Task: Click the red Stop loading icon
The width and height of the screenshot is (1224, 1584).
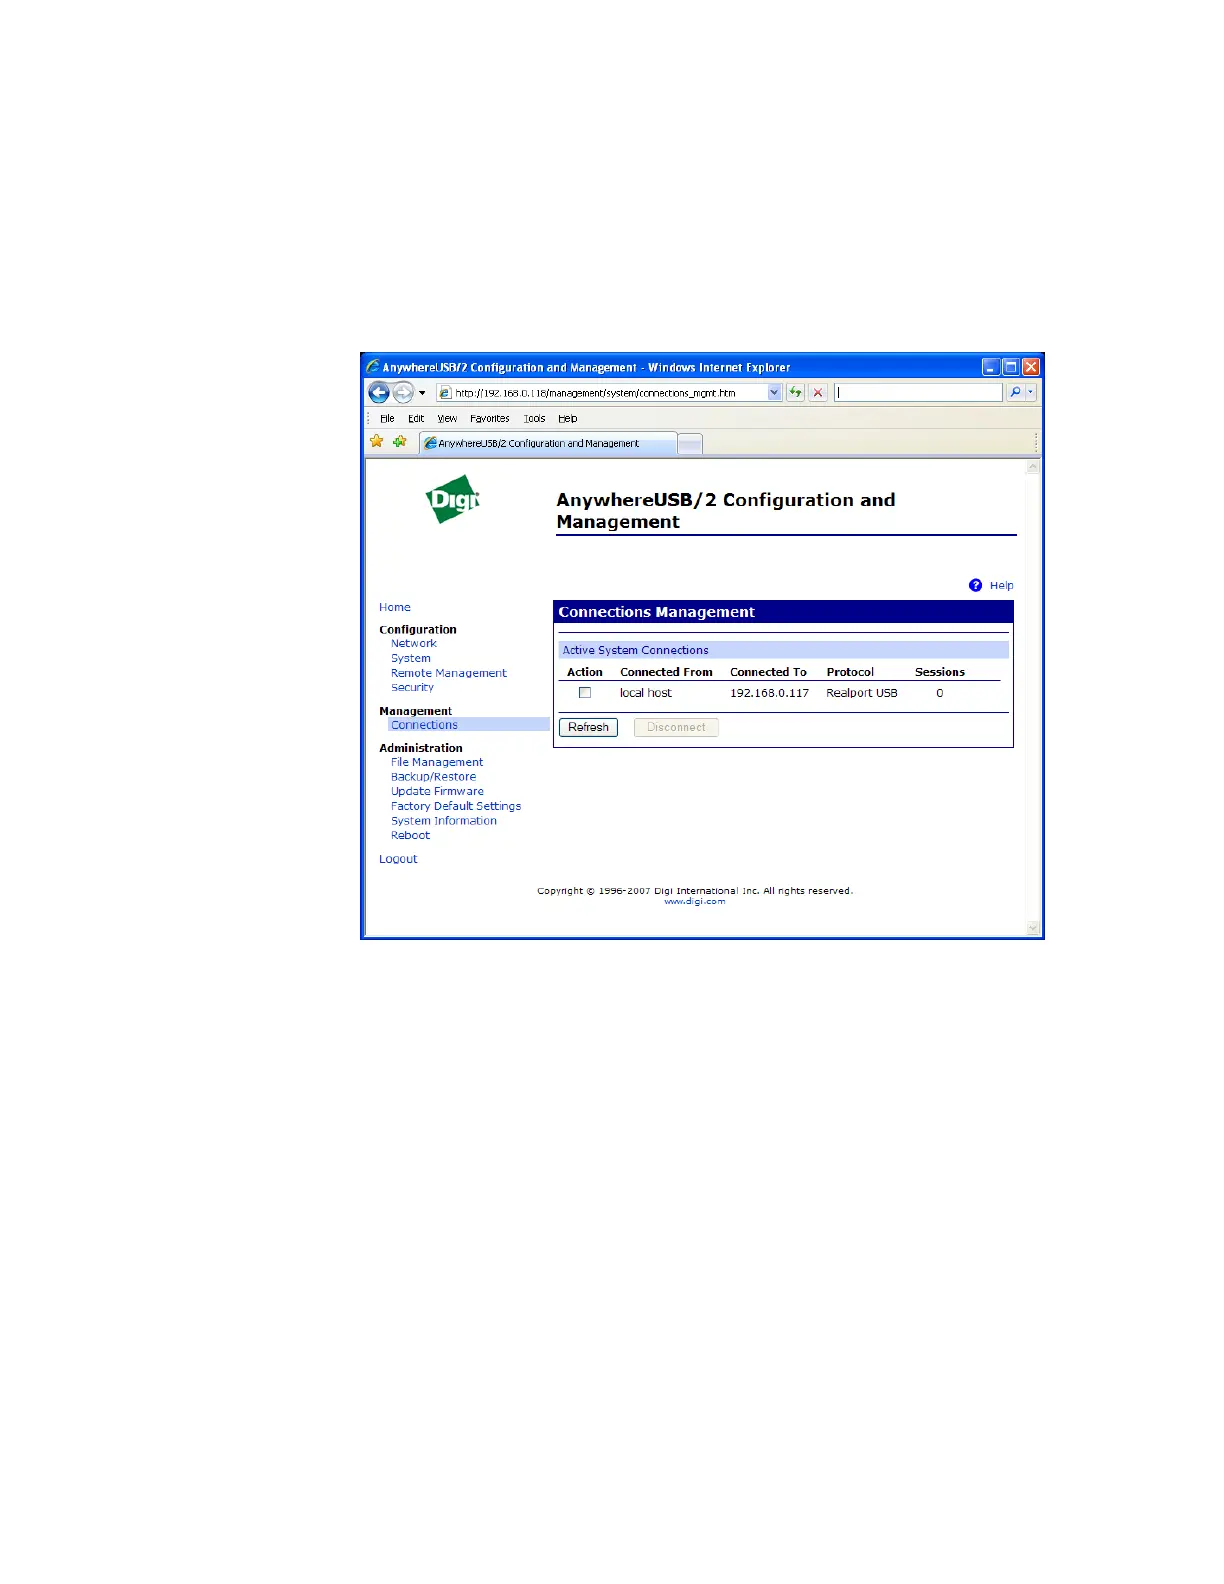Action: point(818,393)
